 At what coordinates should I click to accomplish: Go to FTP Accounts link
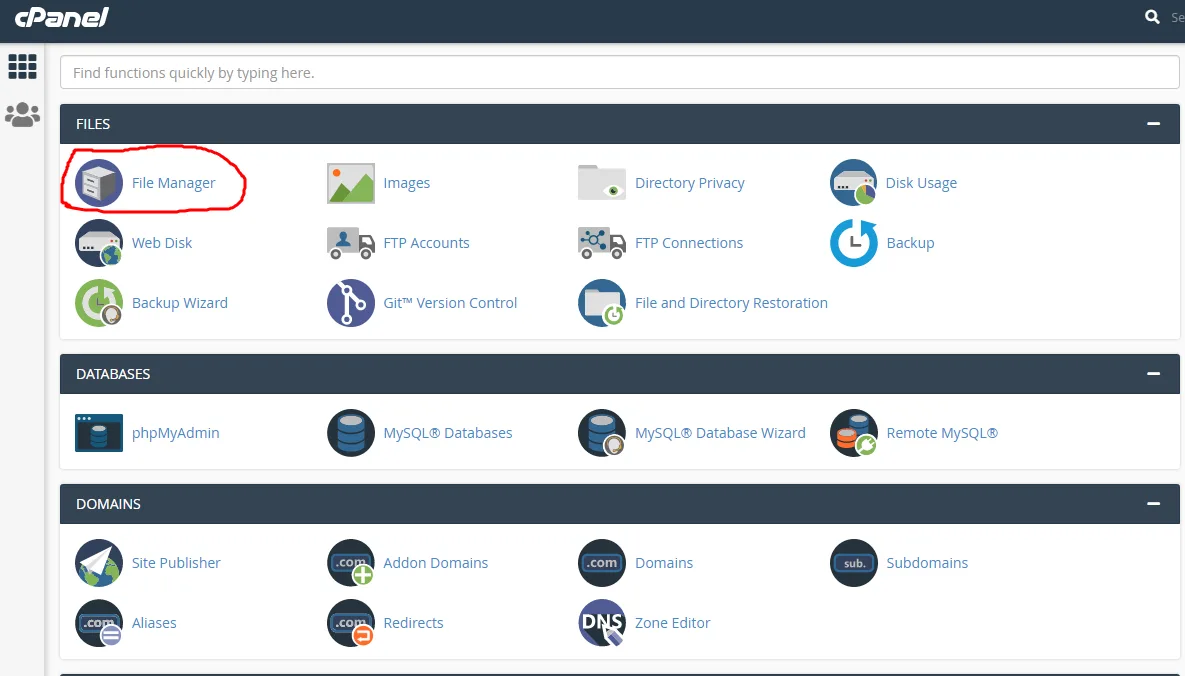pyautogui.click(x=426, y=243)
